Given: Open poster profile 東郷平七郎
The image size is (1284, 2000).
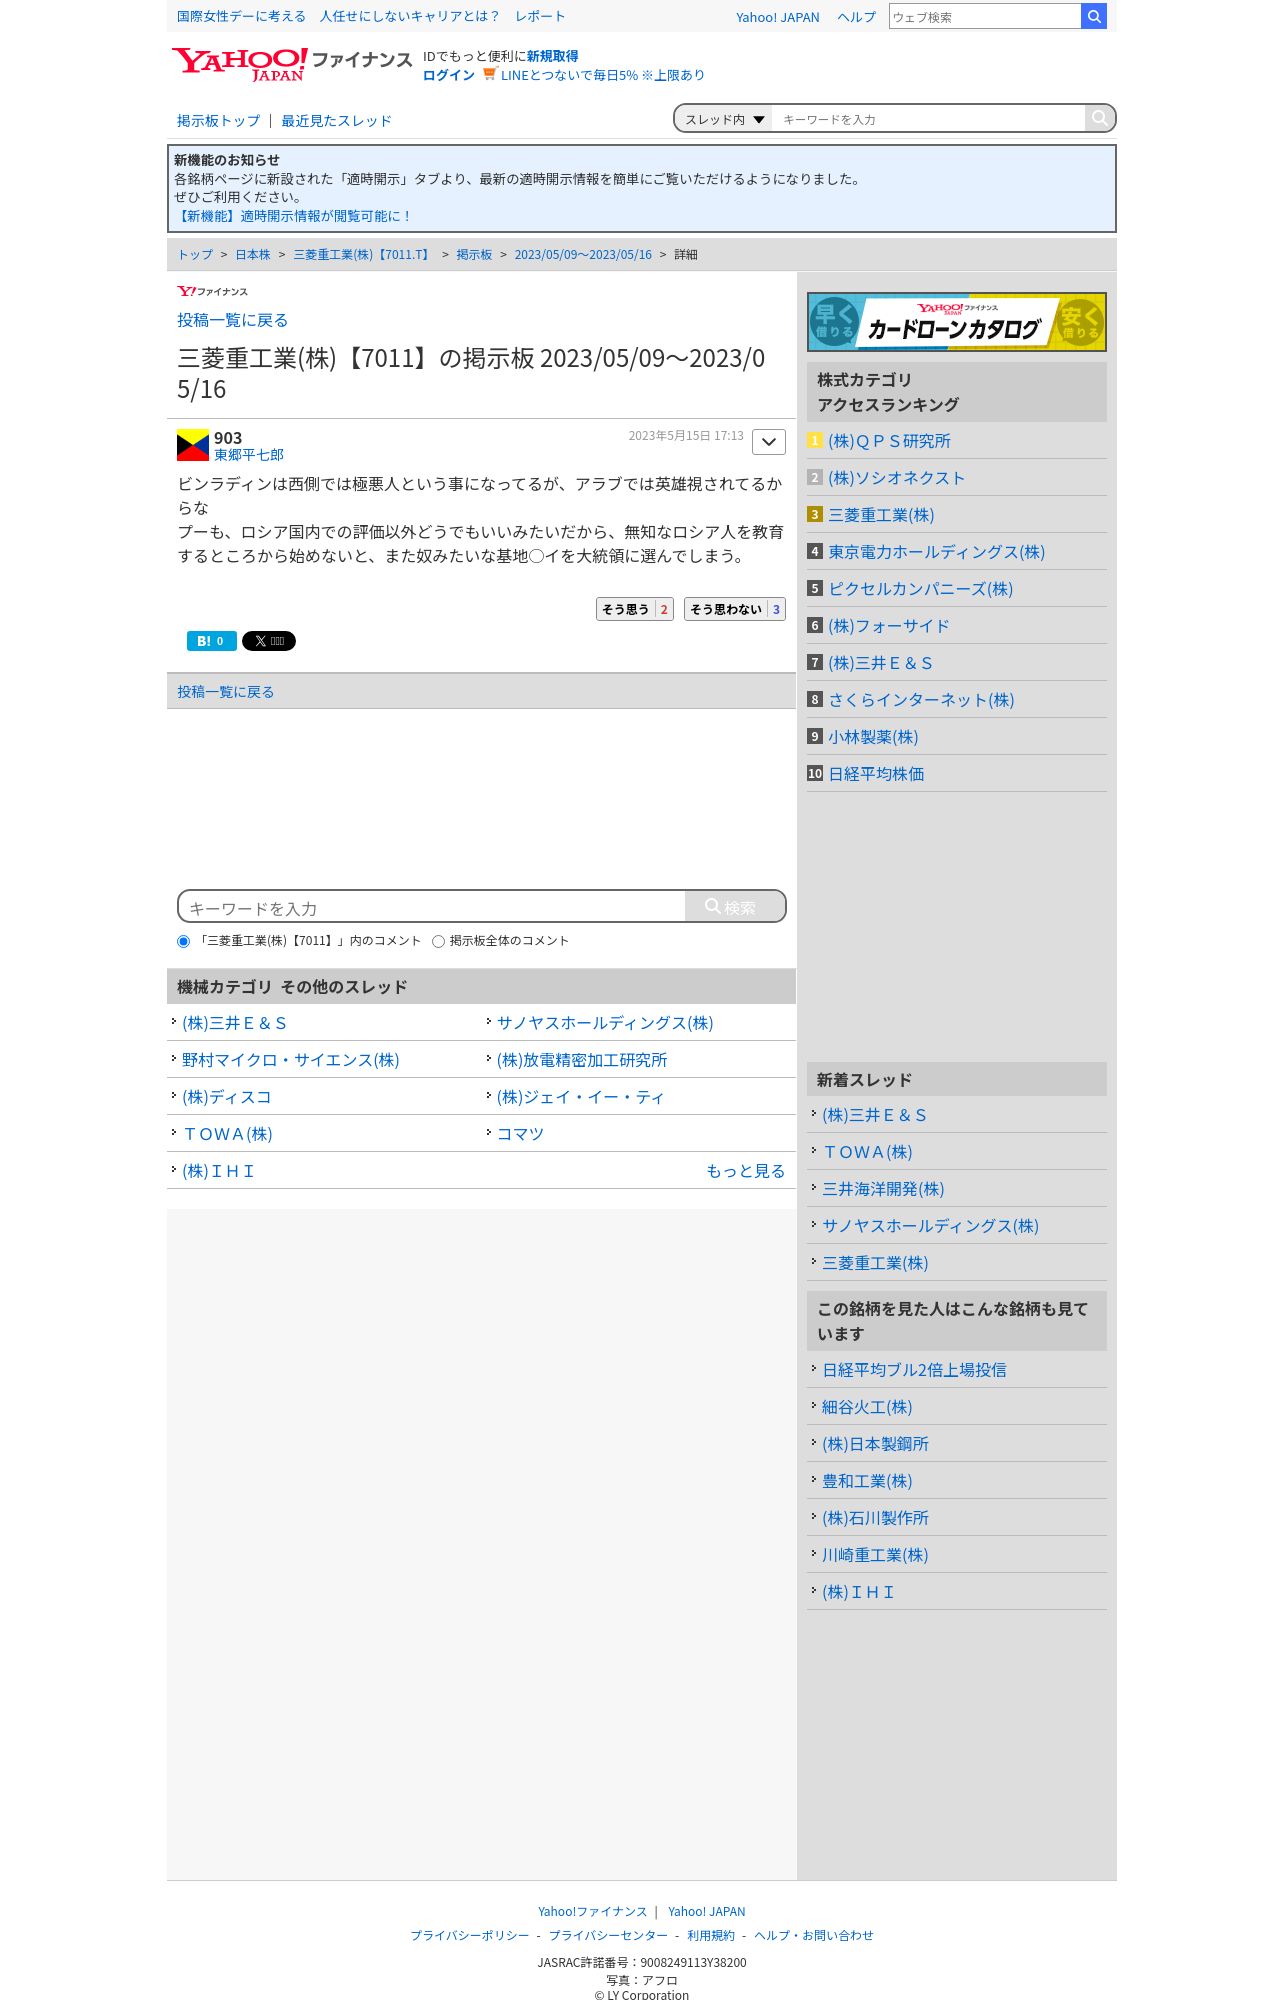Looking at the screenshot, I should coord(249,455).
